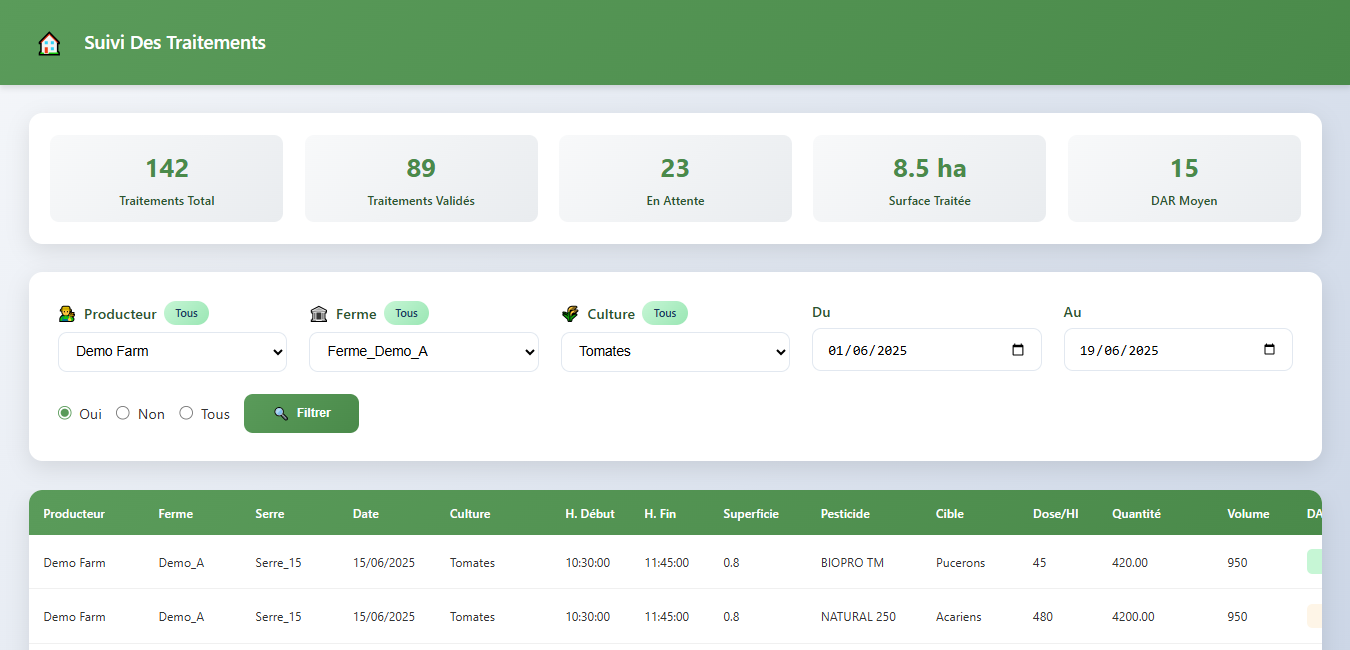
Task: Click the green DAR badge in BIOPRO row
Action: click(1314, 562)
